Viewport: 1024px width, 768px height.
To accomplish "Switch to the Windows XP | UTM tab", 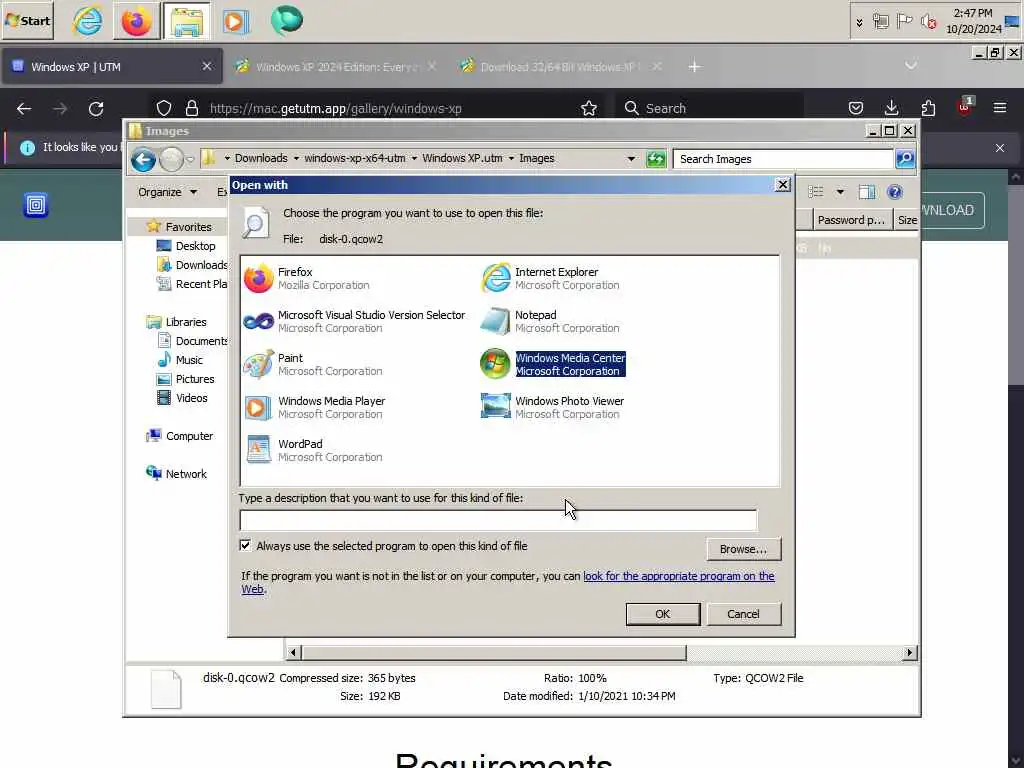I will pos(112,67).
